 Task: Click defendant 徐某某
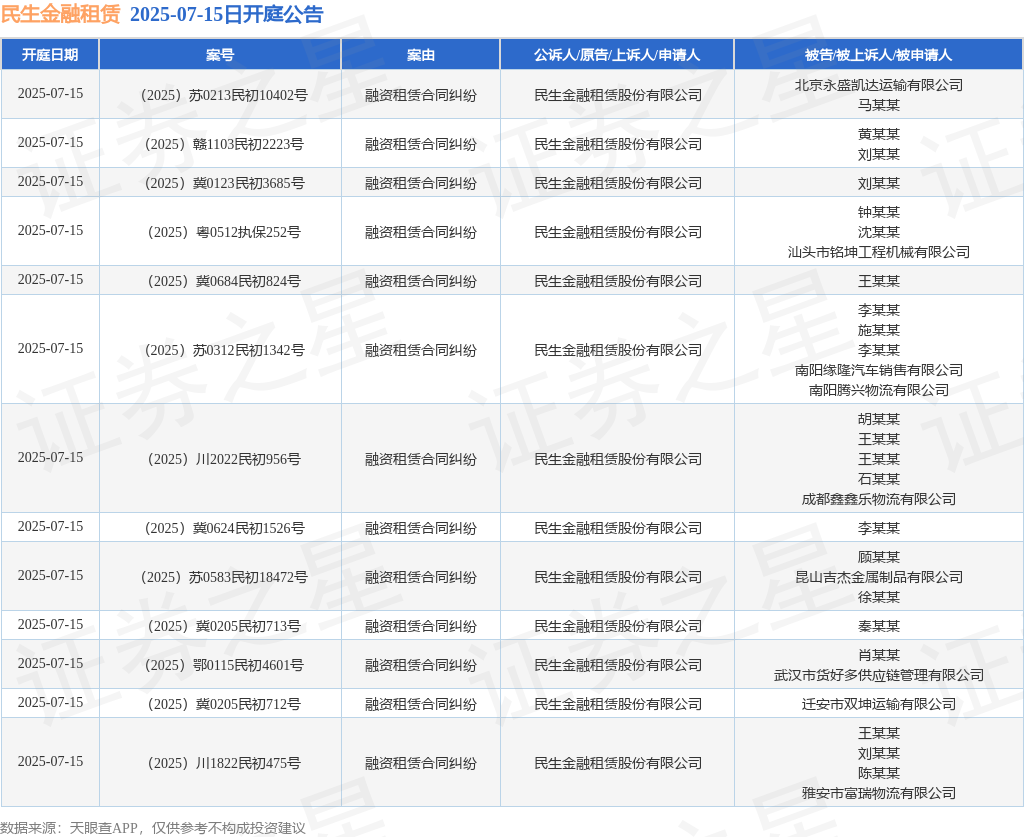[x=879, y=597]
